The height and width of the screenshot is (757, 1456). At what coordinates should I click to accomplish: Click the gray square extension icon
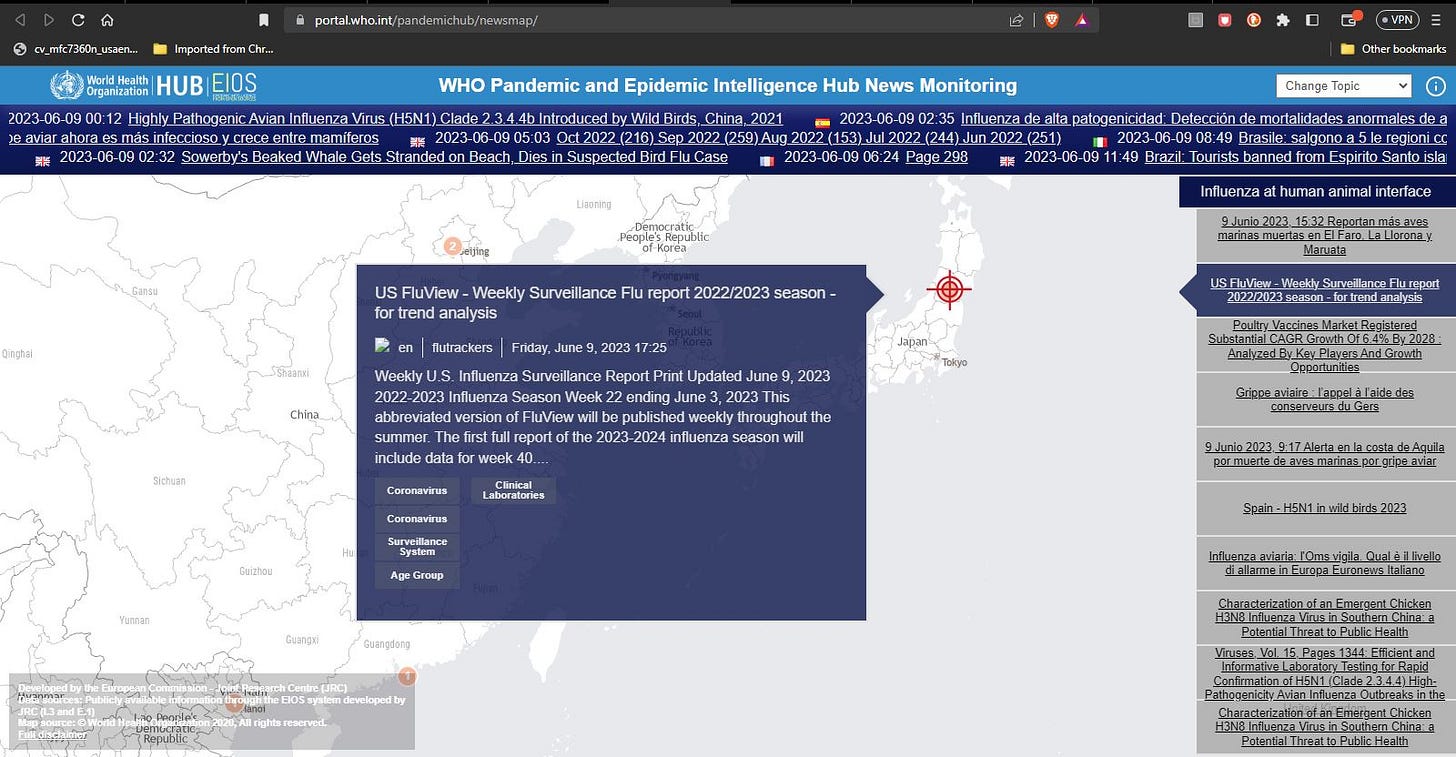pos(1195,19)
